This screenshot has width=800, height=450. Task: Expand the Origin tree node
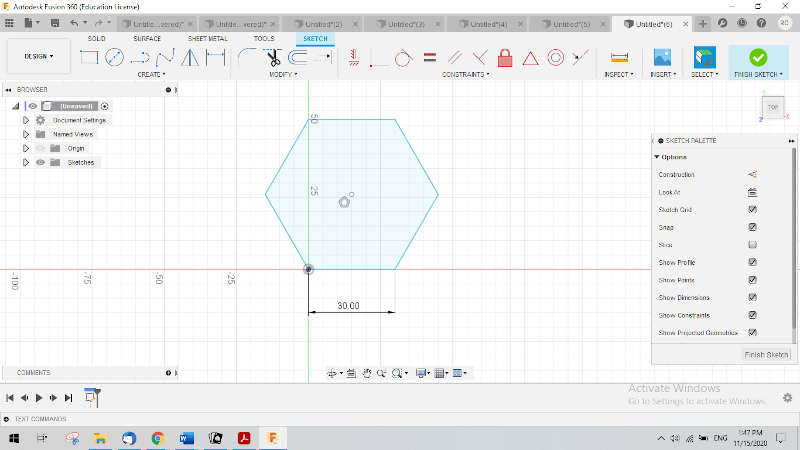pos(26,148)
